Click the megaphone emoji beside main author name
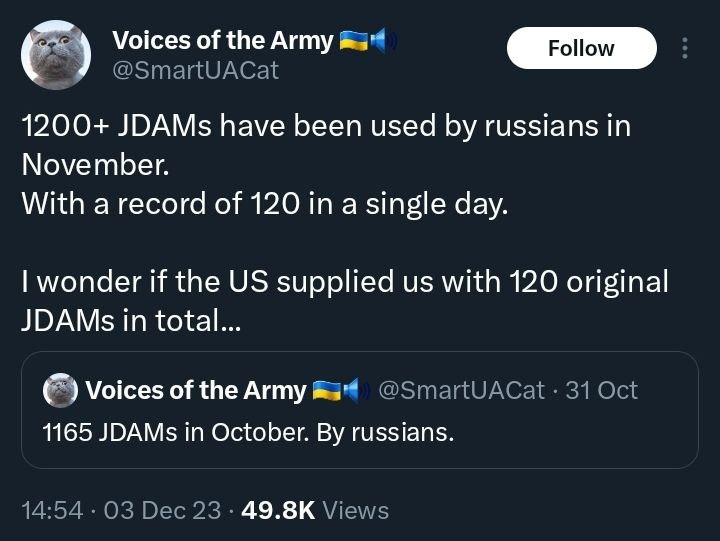 (383, 41)
